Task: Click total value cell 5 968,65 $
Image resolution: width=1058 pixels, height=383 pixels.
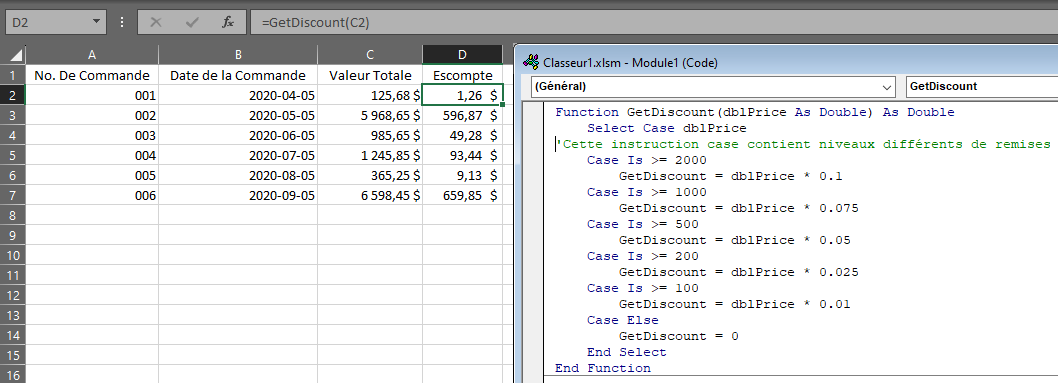Action: (x=370, y=115)
